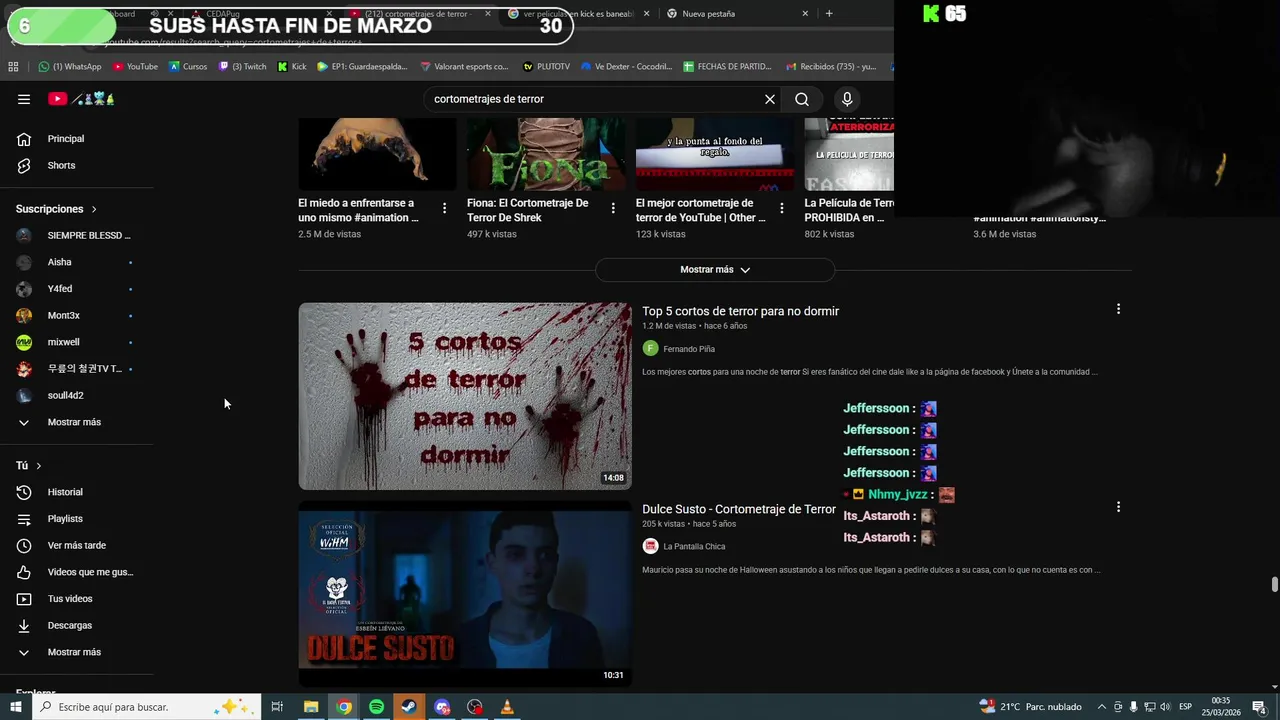Go to Principal in the sidebar
Image resolution: width=1280 pixels, height=720 pixels.
(77, 139)
